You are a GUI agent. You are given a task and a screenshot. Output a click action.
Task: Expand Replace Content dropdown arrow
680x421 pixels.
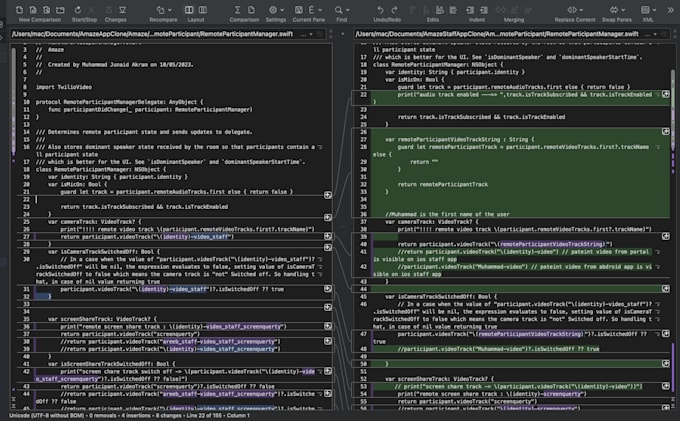581,10
